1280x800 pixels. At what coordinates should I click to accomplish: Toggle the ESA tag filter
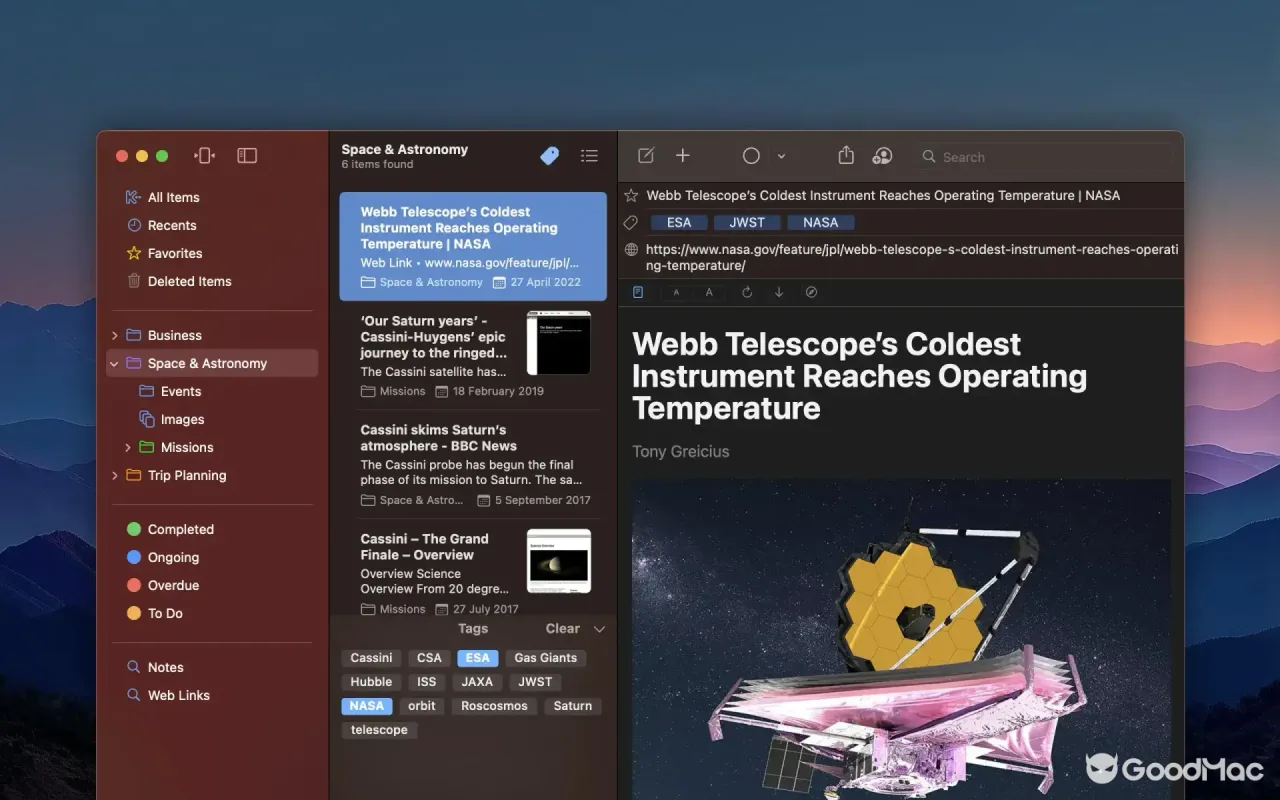pyautogui.click(x=478, y=658)
